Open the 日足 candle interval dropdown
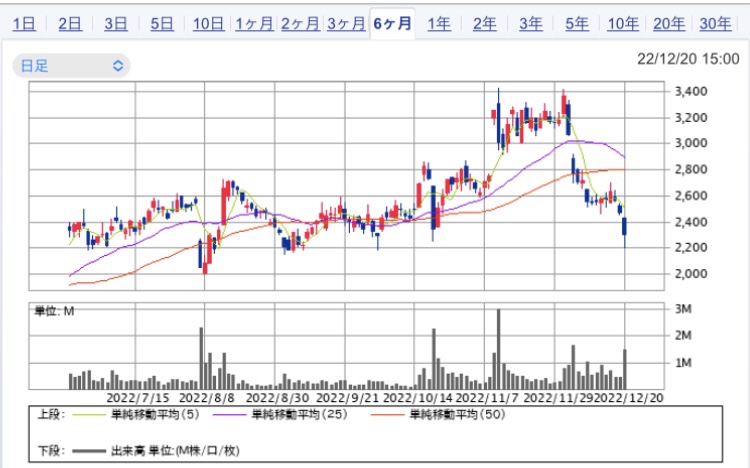The width and height of the screenshot is (750, 468). click(71, 66)
